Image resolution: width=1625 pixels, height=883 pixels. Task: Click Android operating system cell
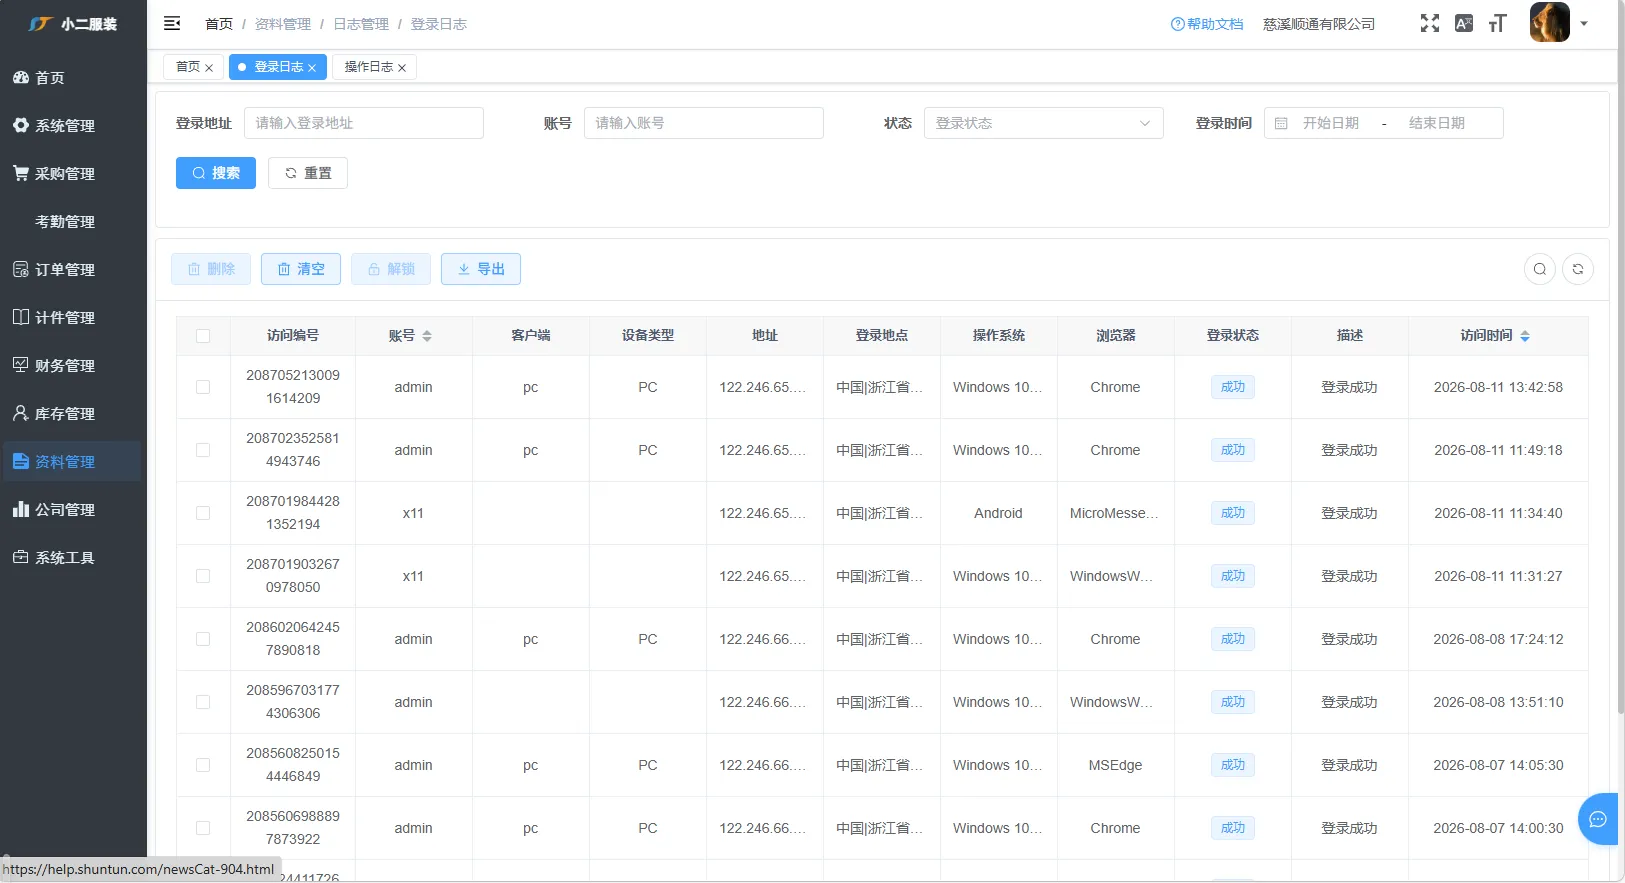click(998, 513)
